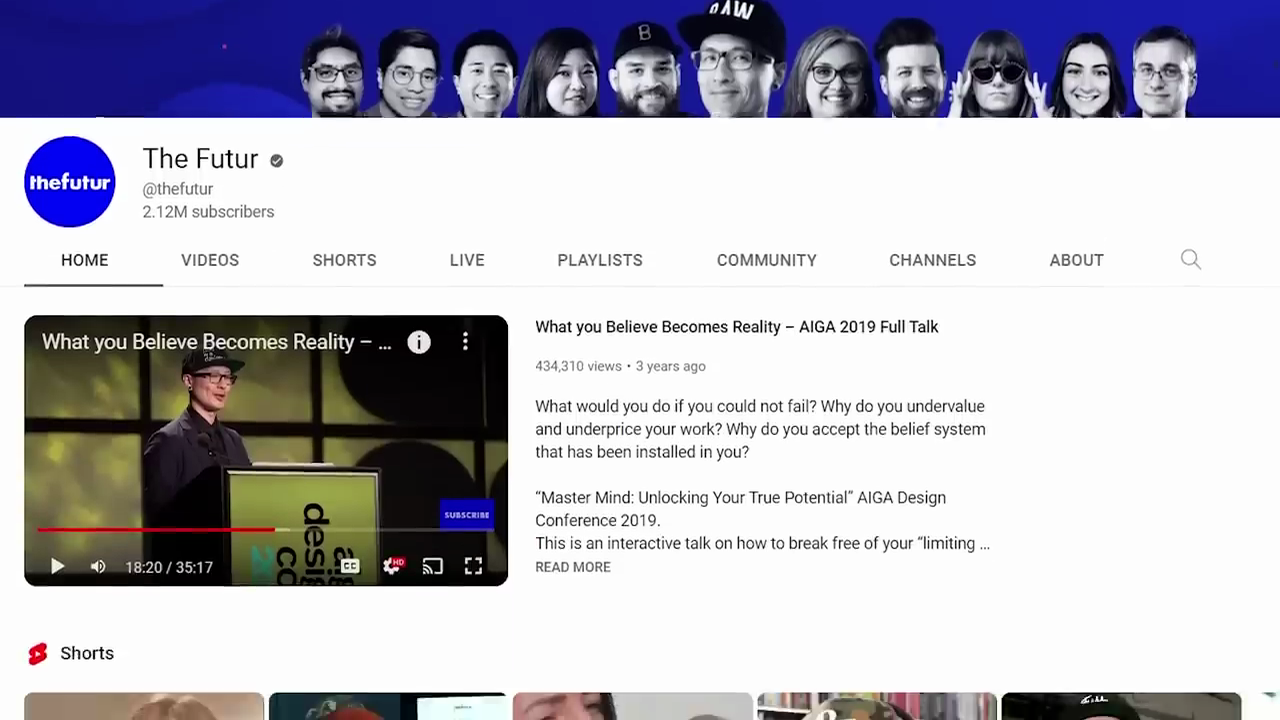Expand description with Read More
1280x720 pixels.
tap(573, 567)
